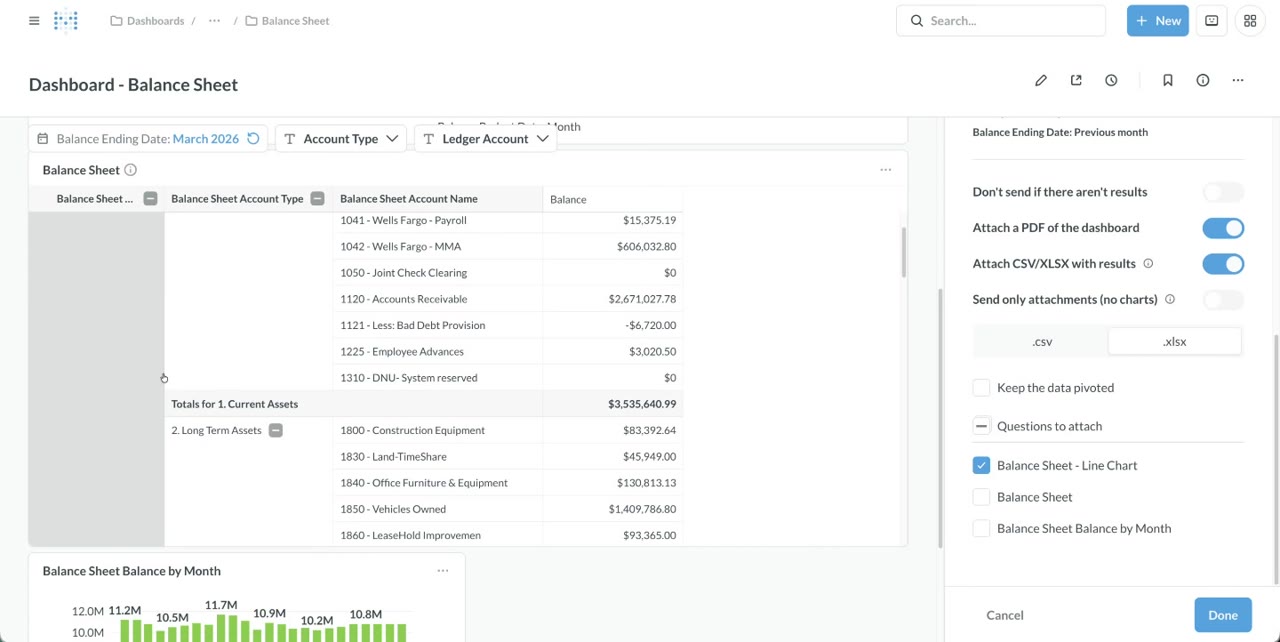Open dashboard more options menu
Image resolution: width=1280 pixels, height=642 pixels.
[x=1238, y=80]
